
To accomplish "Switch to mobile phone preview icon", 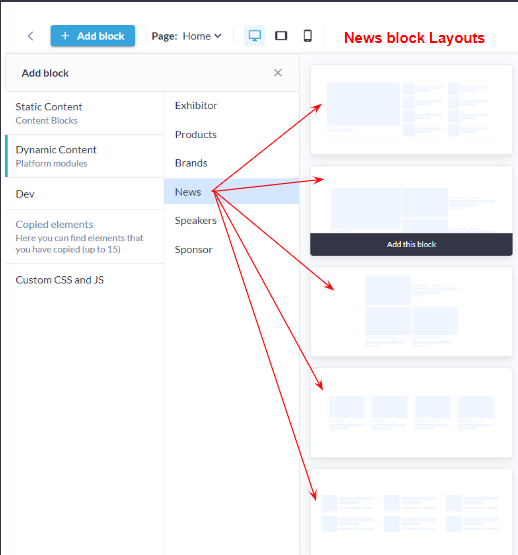I will [308, 36].
